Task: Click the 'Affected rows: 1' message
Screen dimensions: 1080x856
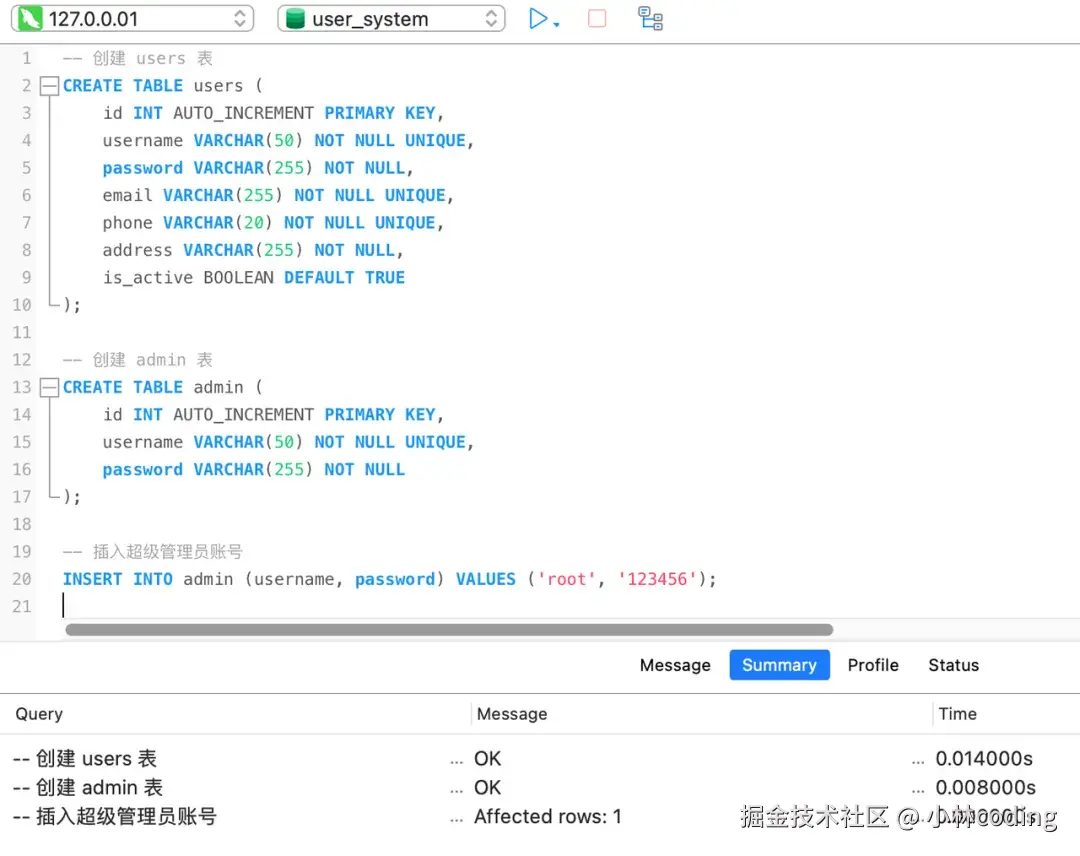Action: click(548, 816)
